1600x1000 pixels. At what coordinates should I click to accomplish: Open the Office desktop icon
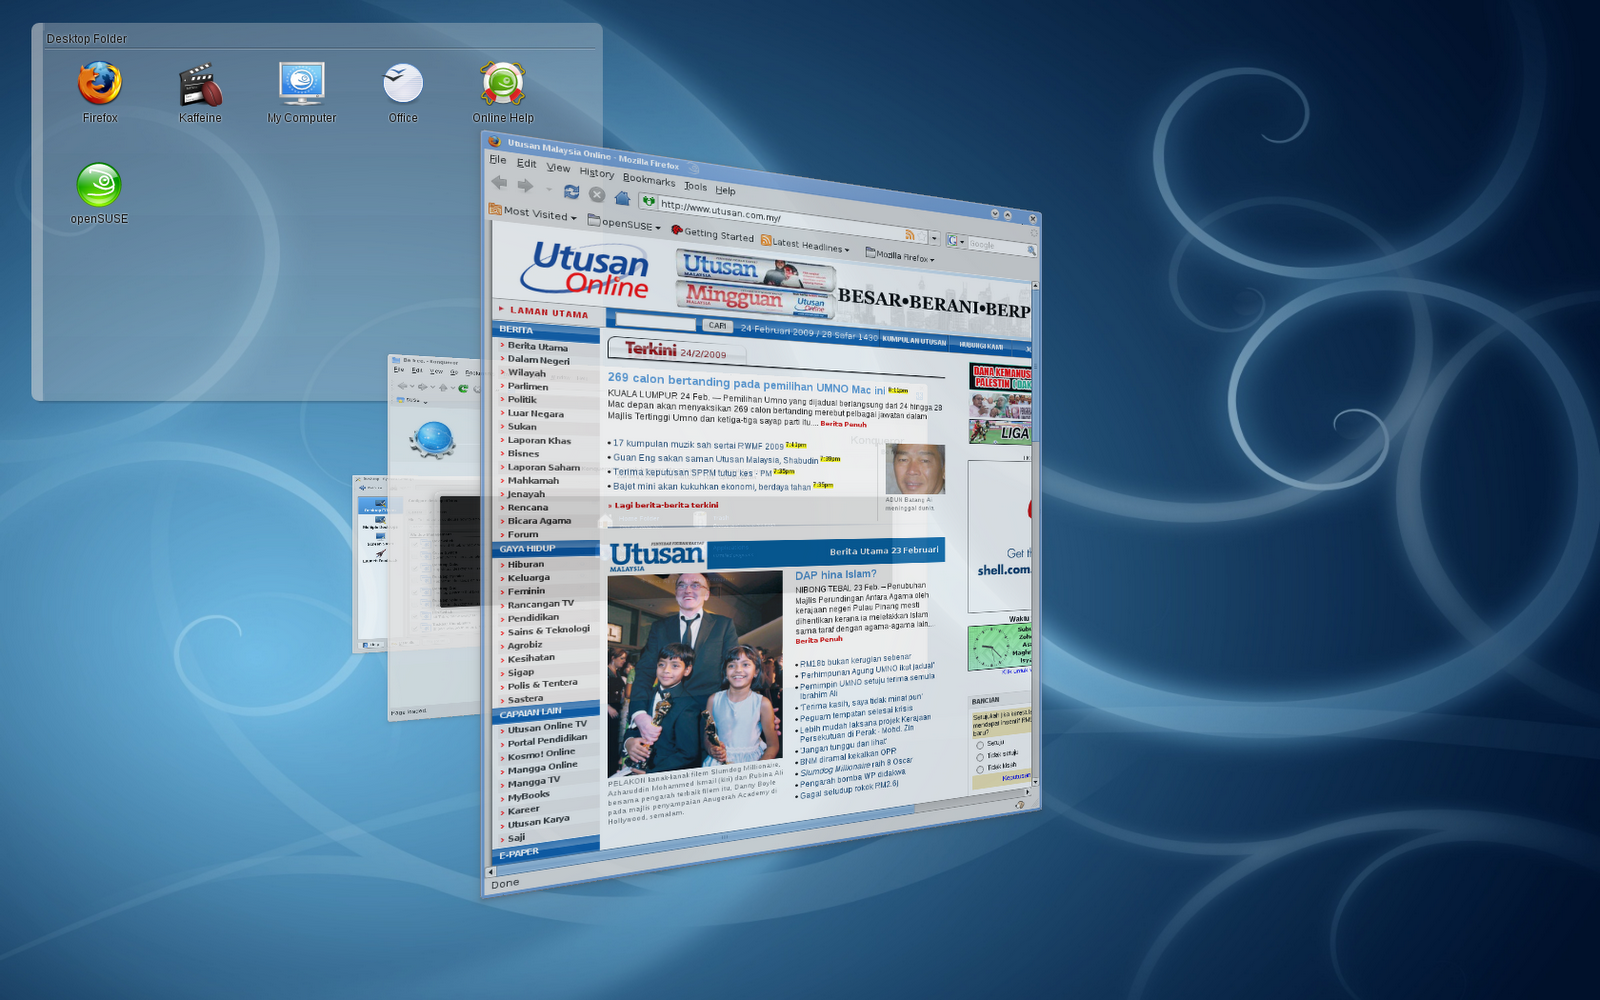click(403, 92)
